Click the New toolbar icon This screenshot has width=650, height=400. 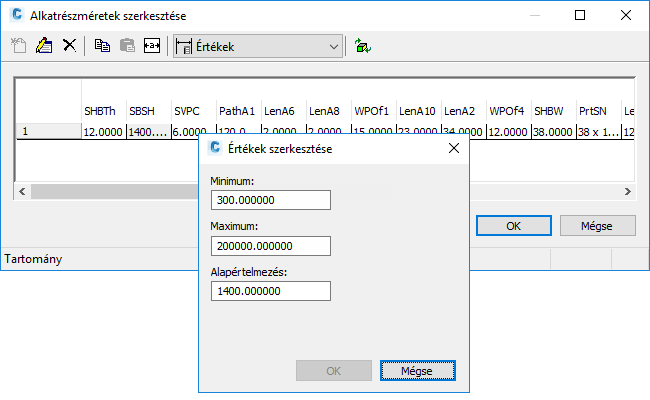19,46
